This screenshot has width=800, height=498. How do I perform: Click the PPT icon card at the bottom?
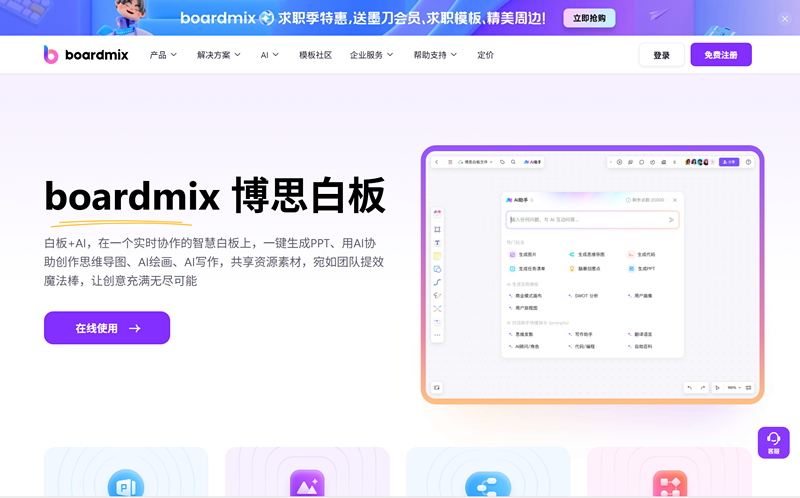pos(126,471)
